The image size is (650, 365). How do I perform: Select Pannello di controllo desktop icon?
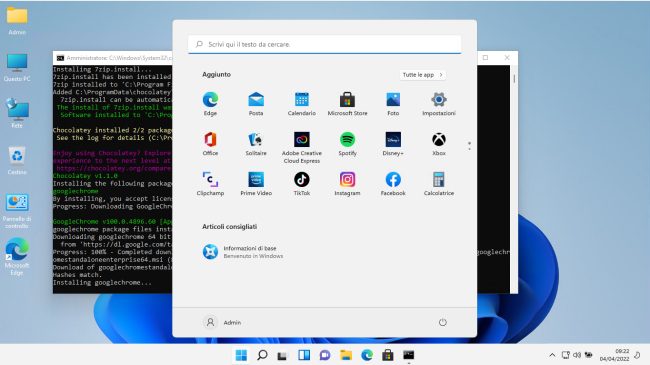coord(17,211)
